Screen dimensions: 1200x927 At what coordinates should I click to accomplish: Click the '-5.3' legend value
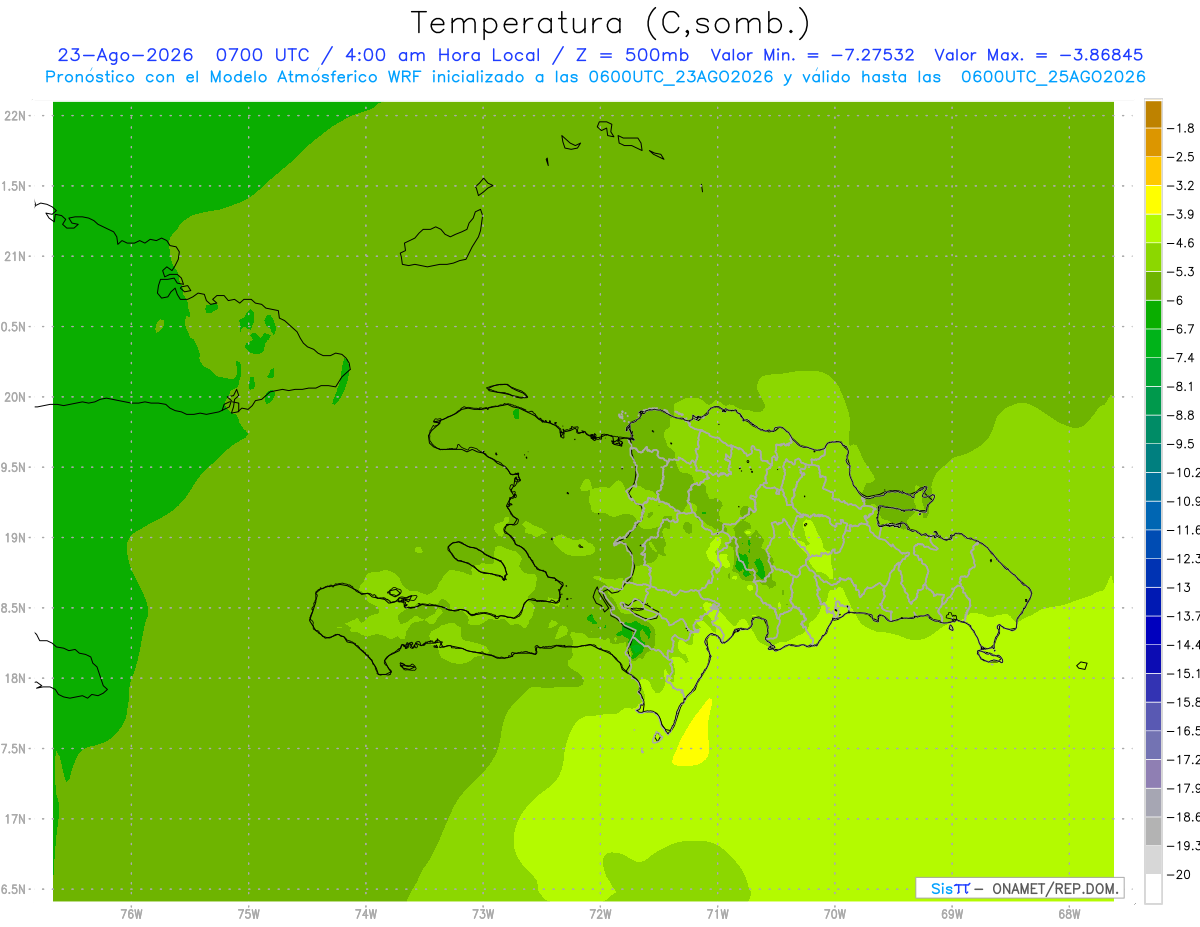pyautogui.click(x=1181, y=272)
